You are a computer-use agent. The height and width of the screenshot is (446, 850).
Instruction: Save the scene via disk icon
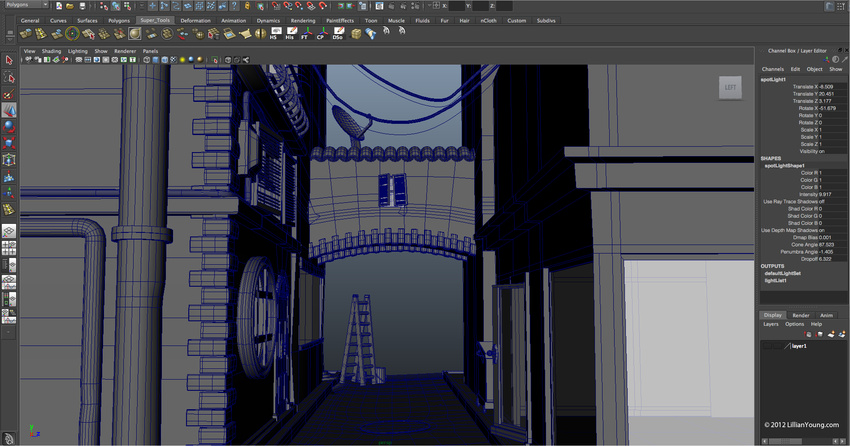(x=82, y=6)
